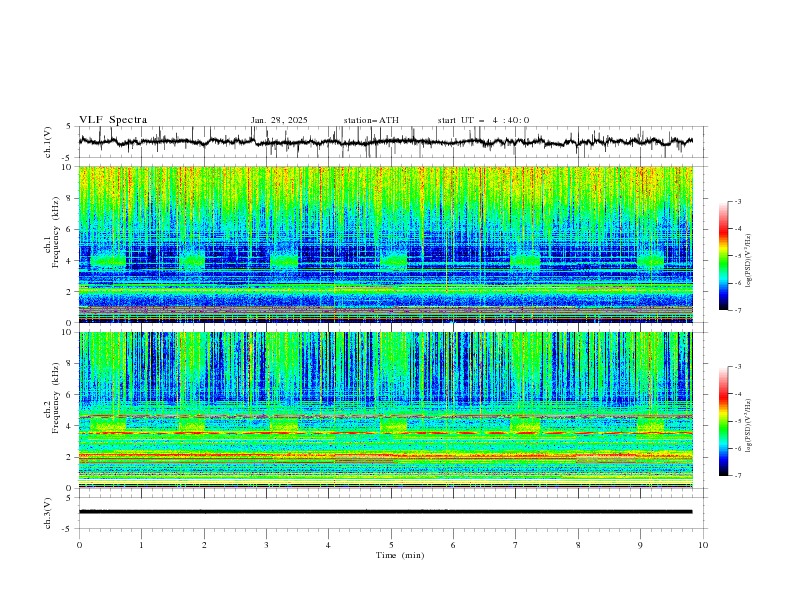Click the time axis tick label '10'
This screenshot has height=612, width=792.
click(x=703, y=545)
